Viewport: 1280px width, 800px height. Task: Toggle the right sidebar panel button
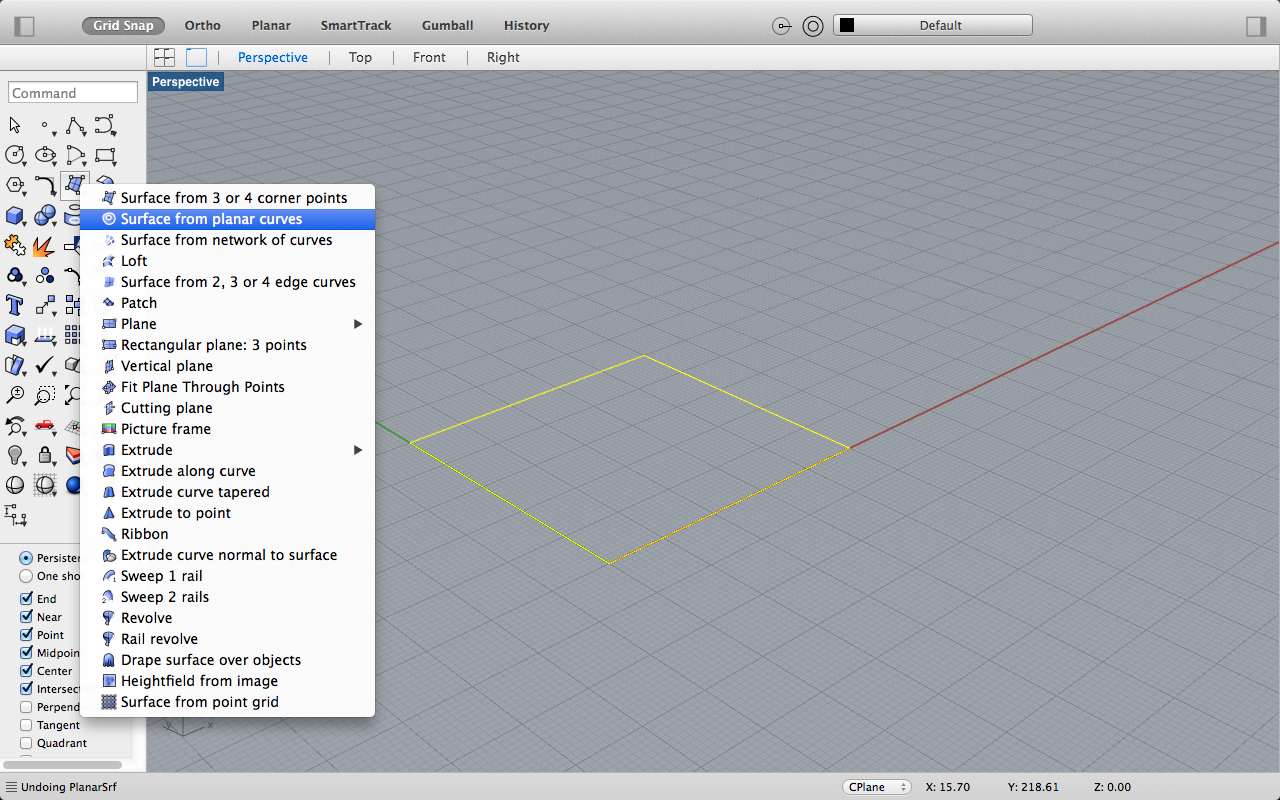coord(1256,26)
